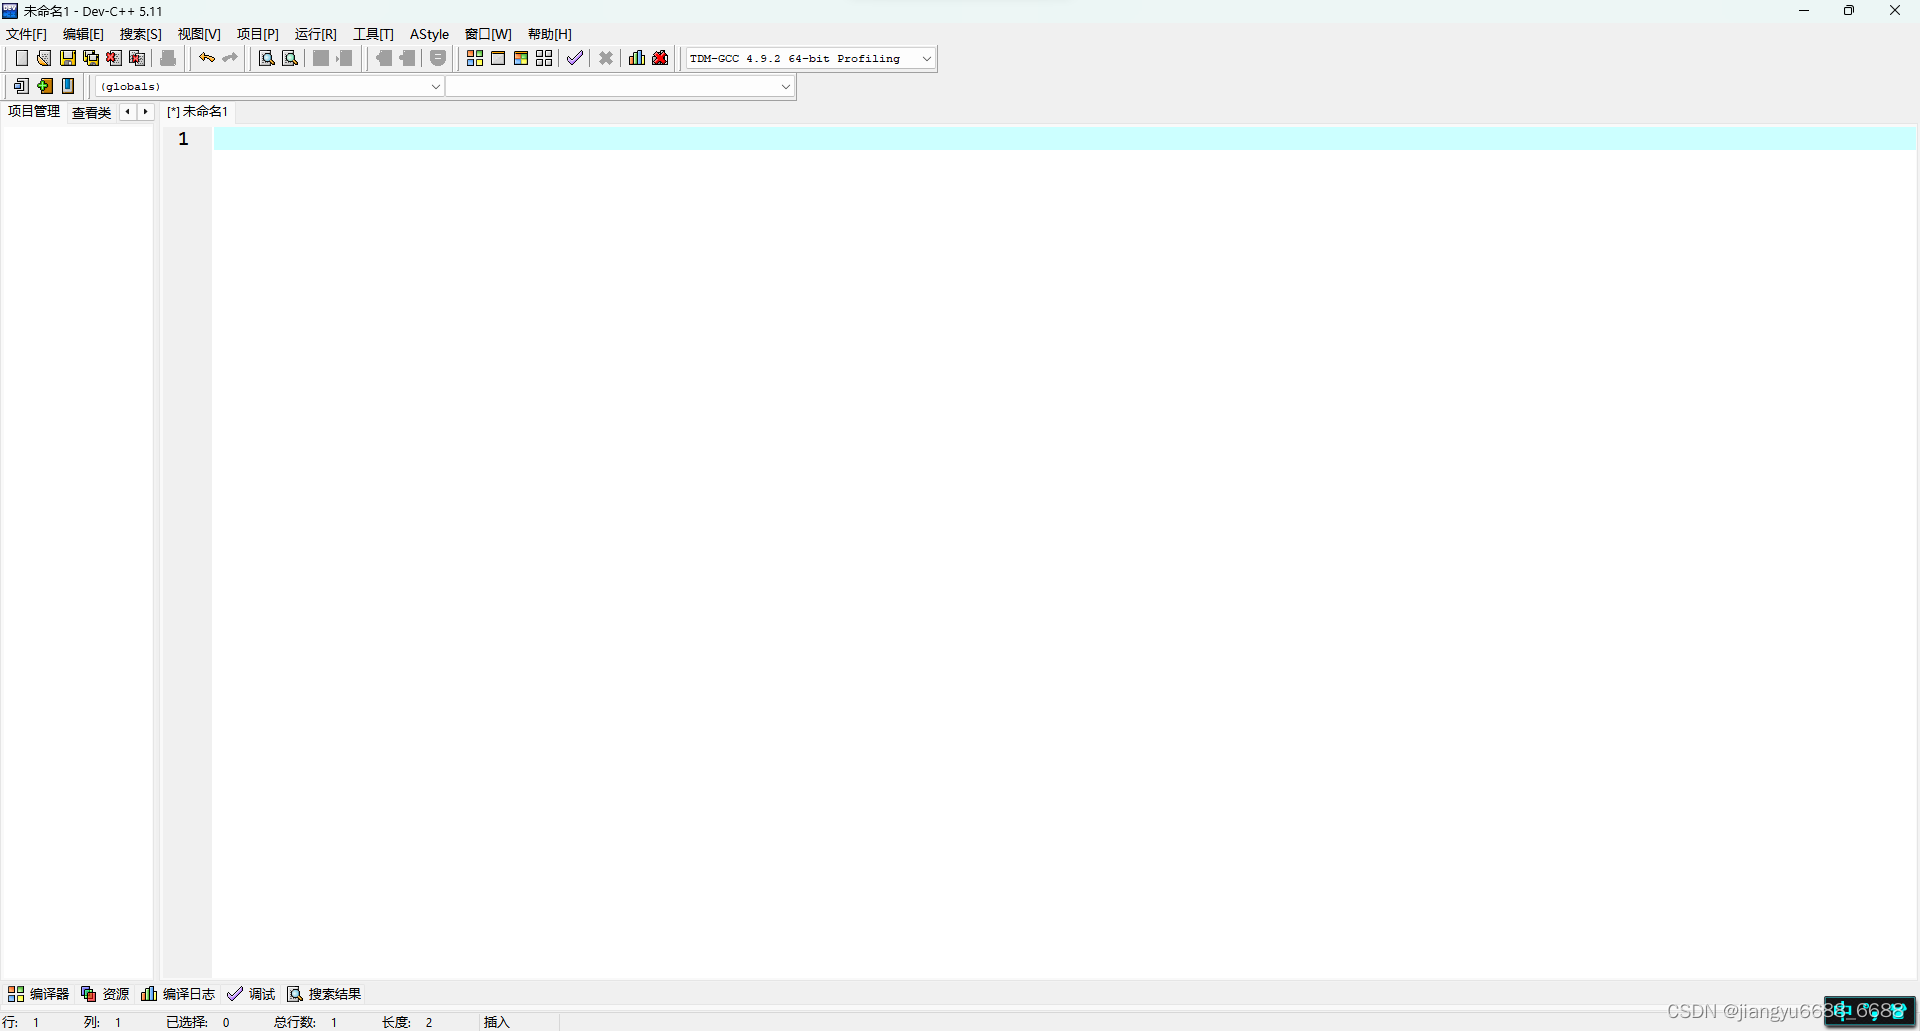
Task: Click the 列: 1 status bar entry
Action: 103,1022
